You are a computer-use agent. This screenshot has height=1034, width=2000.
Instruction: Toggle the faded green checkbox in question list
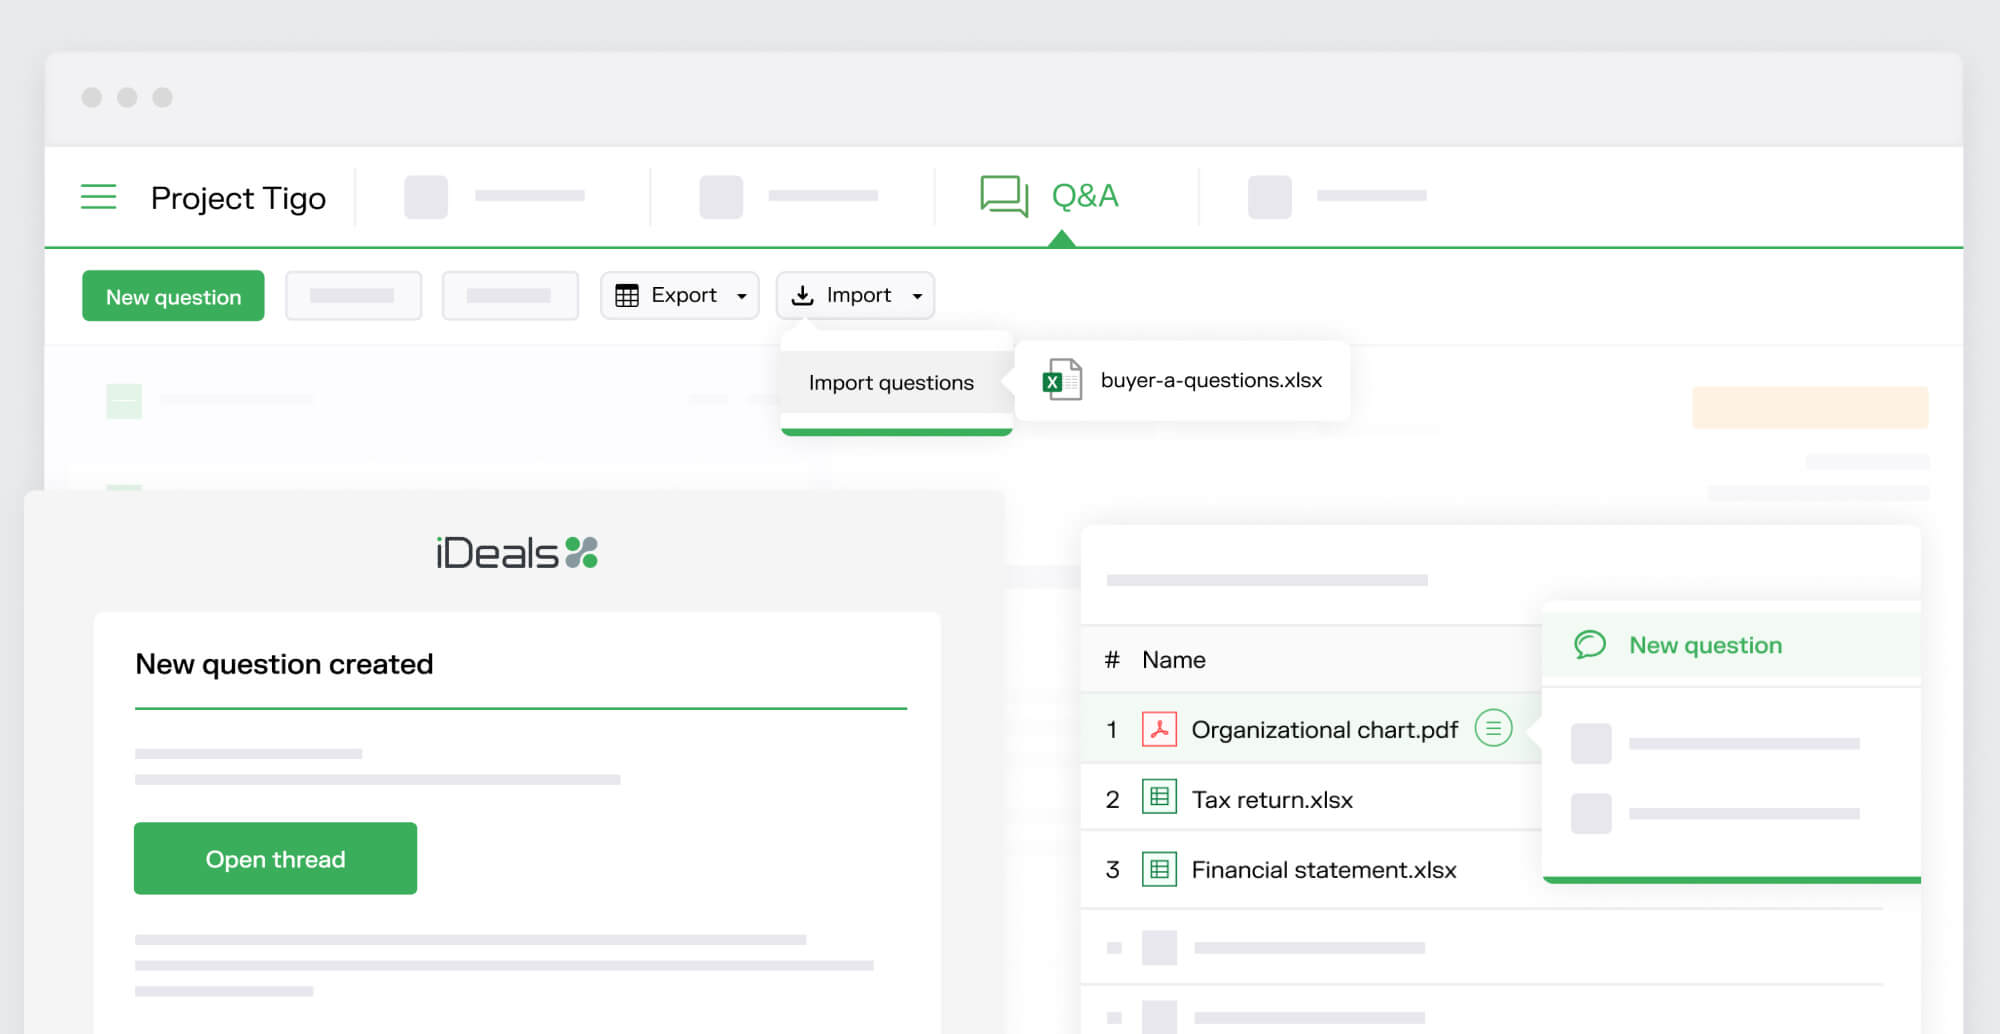point(124,401)
